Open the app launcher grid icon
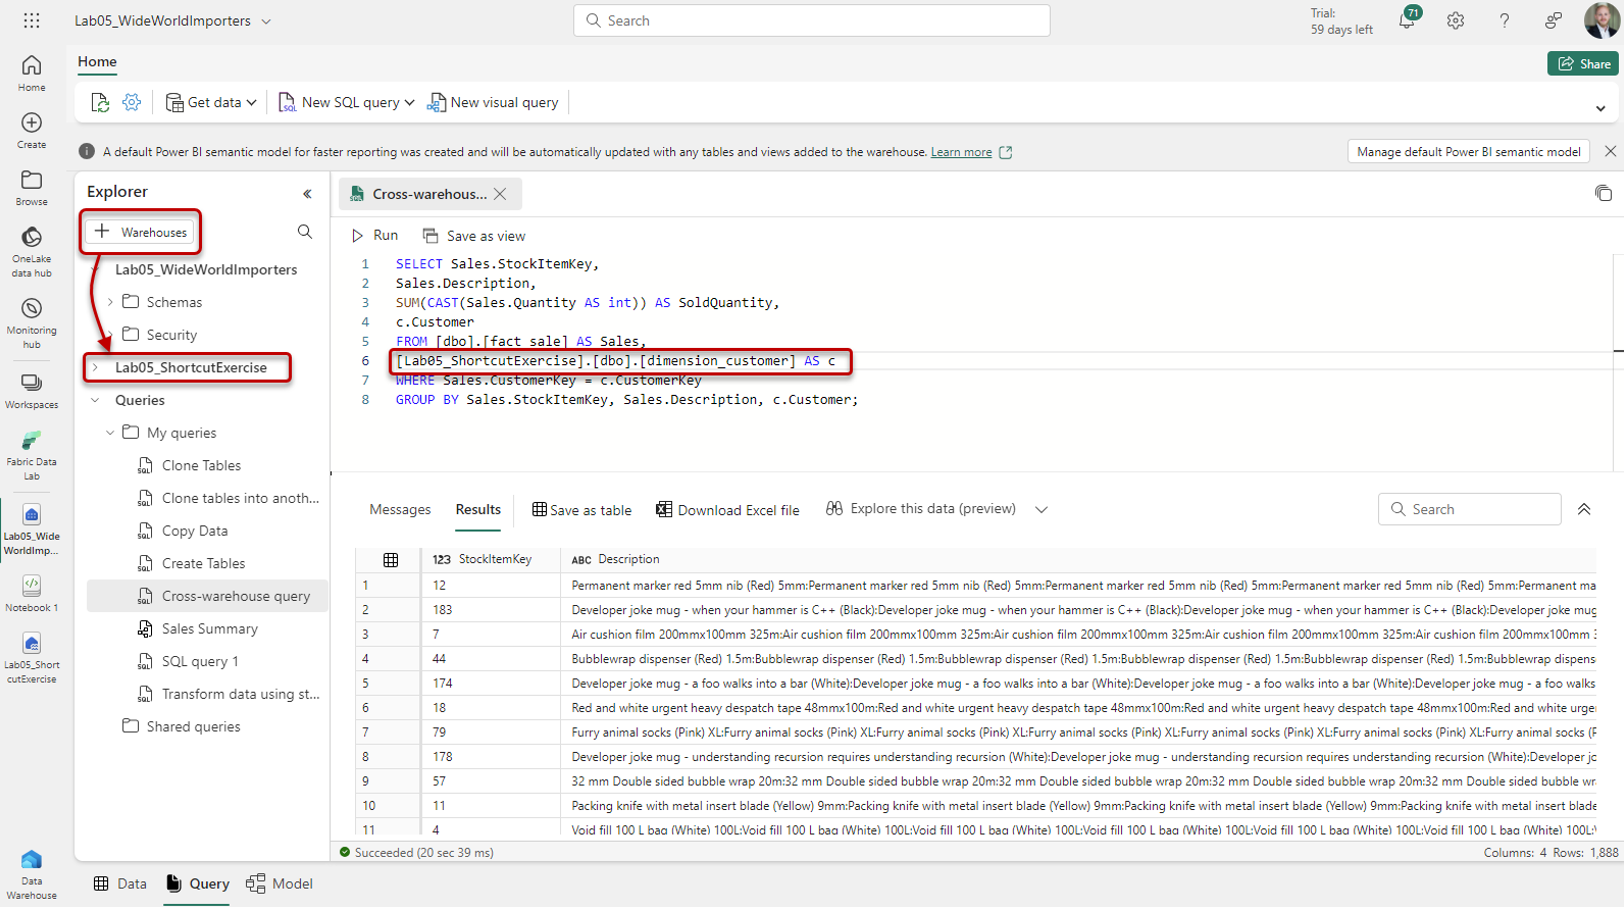1624x907 pixels. (x=32, y=20)
